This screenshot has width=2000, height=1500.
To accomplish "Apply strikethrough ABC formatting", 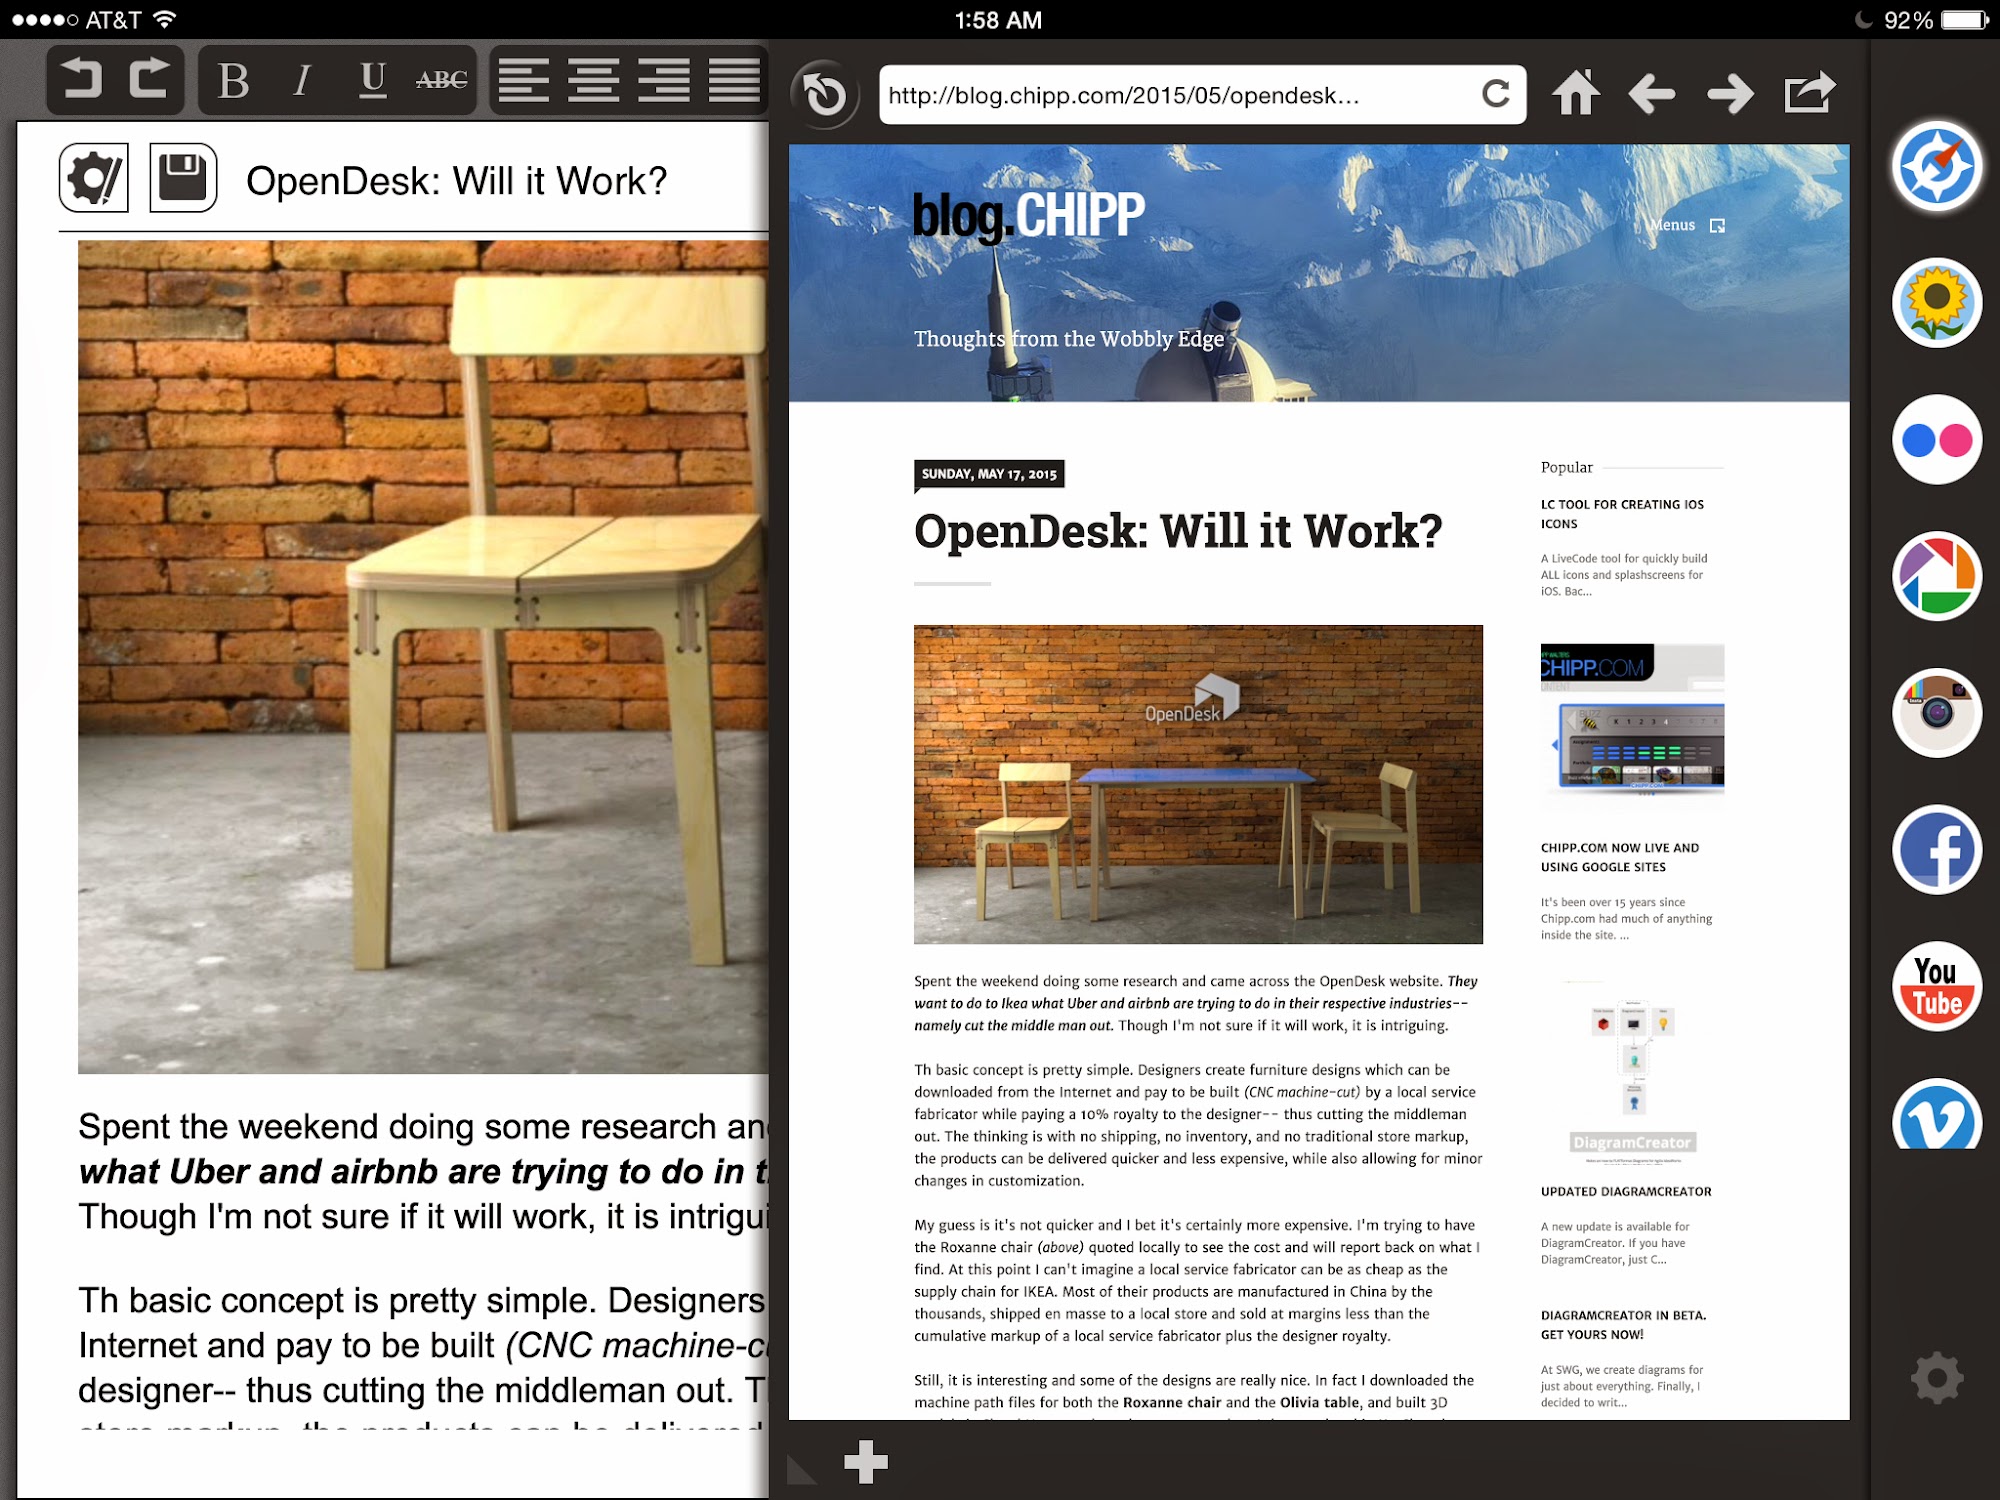I will 441,80.
